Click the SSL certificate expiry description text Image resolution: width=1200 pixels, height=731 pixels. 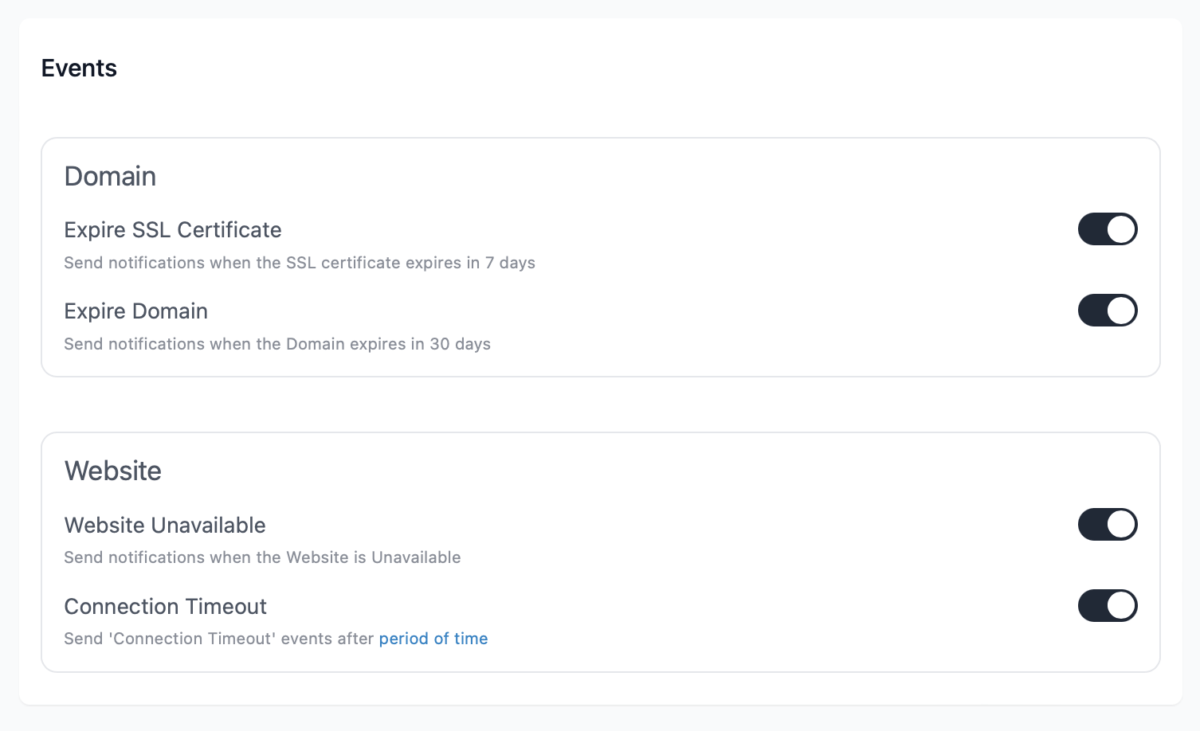tap(299, 263)
